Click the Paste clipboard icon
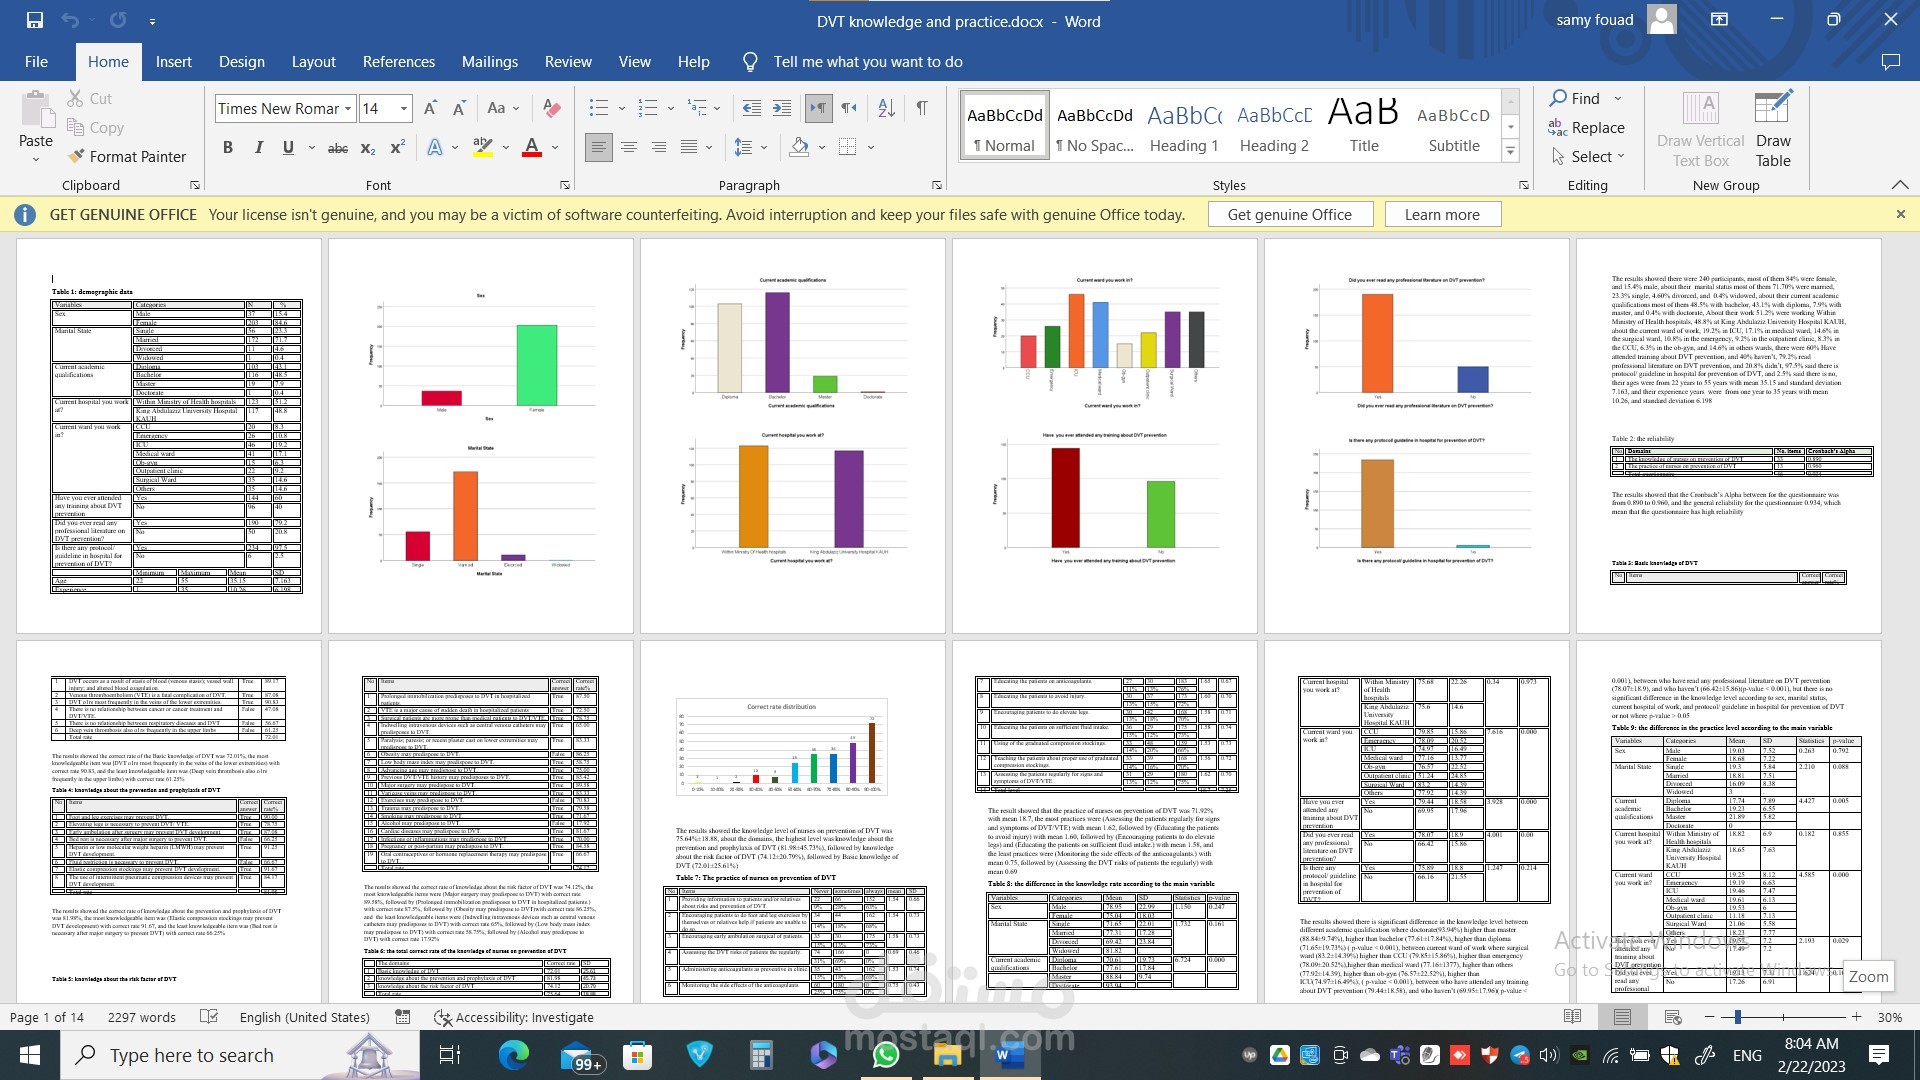The image size is (1920, 1080). [36, 109]
